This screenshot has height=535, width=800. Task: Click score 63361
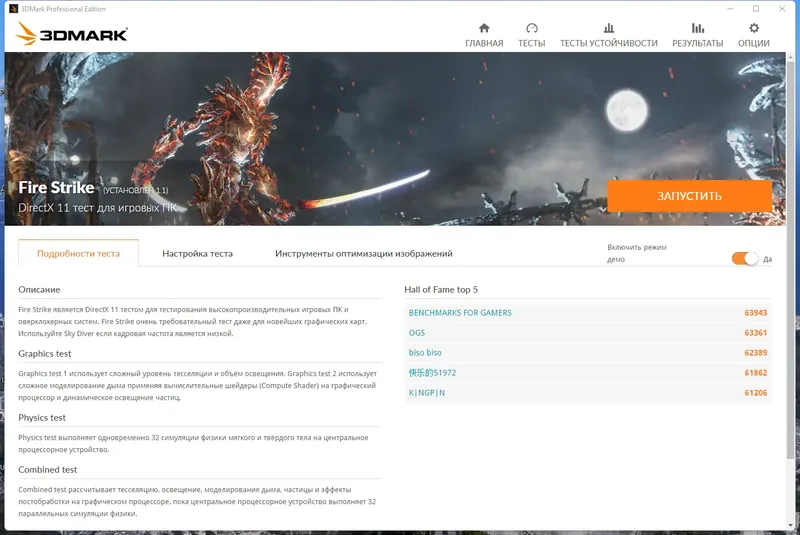pos(756,333)
